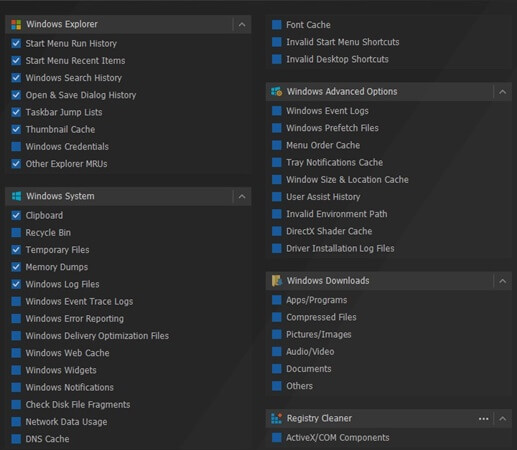The width and height of the screenshot is (517, 450).
Task: Check Windows Widgets checkbox
Action: pos(16,370)
